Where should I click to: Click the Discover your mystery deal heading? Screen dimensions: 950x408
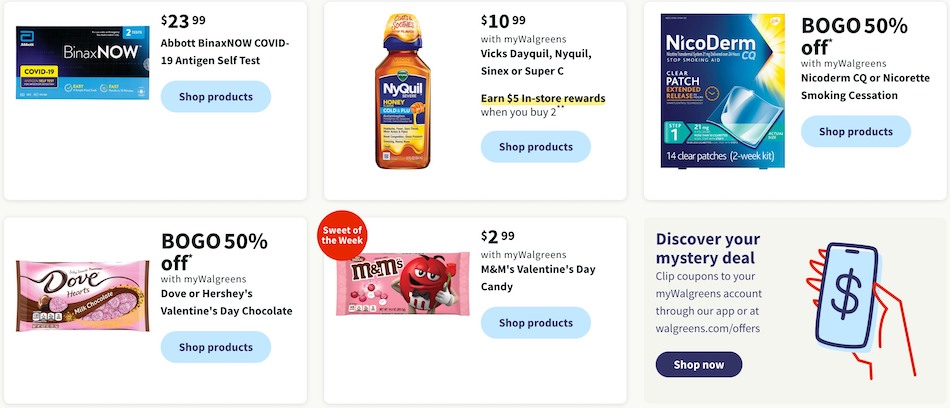pyautogui.click(x=708, y=248)
